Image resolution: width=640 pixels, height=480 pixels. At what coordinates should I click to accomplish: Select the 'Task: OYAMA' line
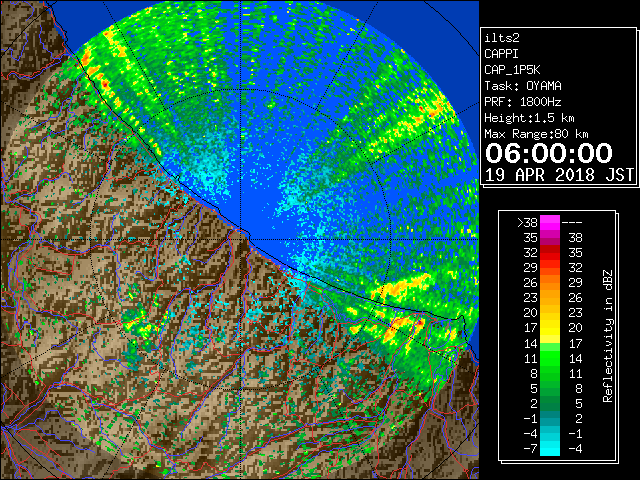pos(523,86)
